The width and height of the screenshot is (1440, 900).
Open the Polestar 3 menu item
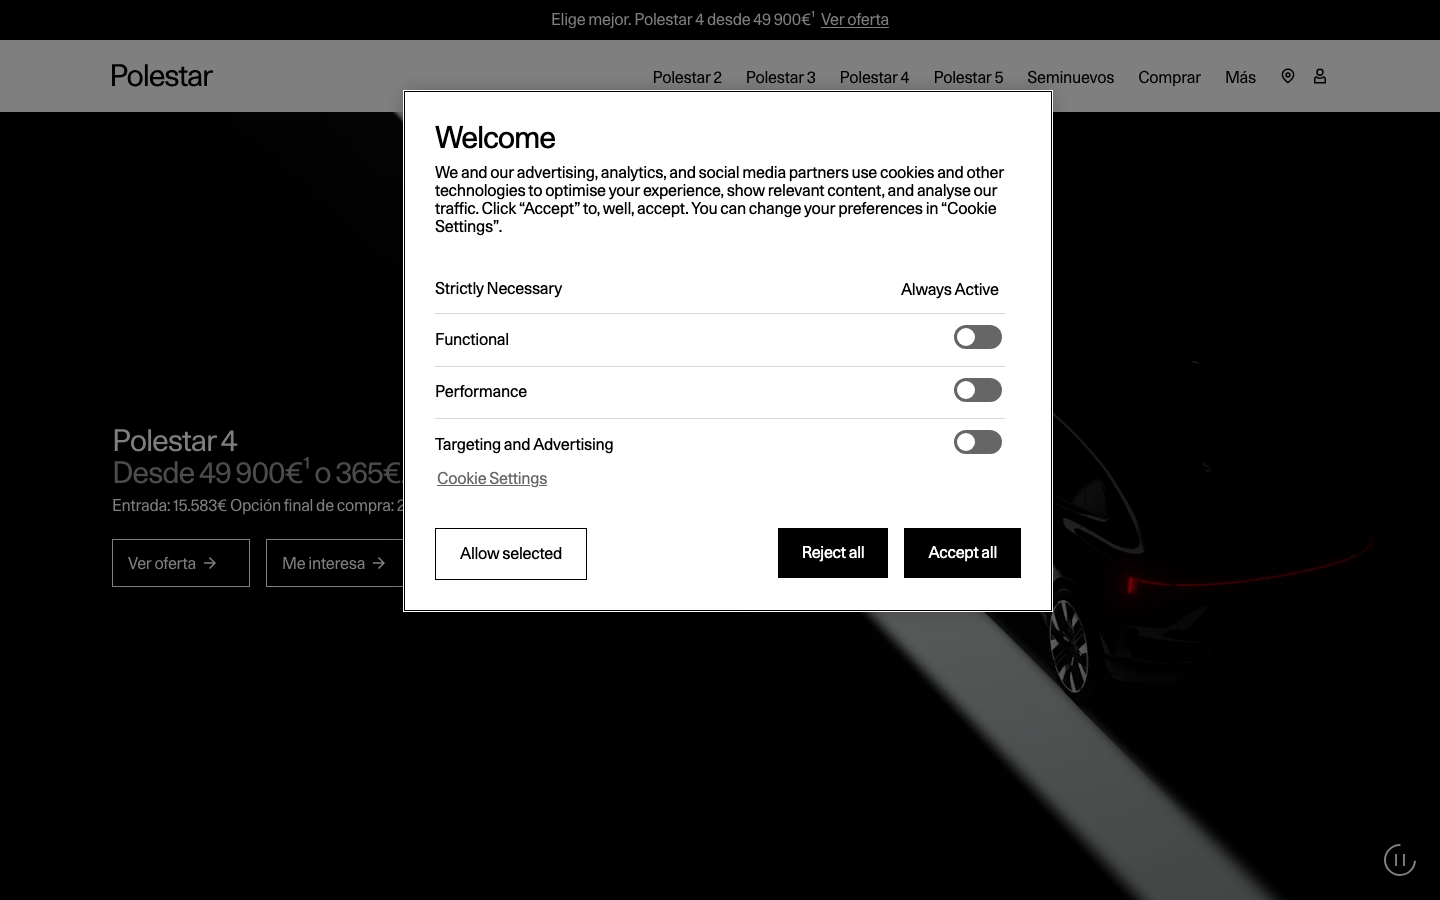point(781,77)
